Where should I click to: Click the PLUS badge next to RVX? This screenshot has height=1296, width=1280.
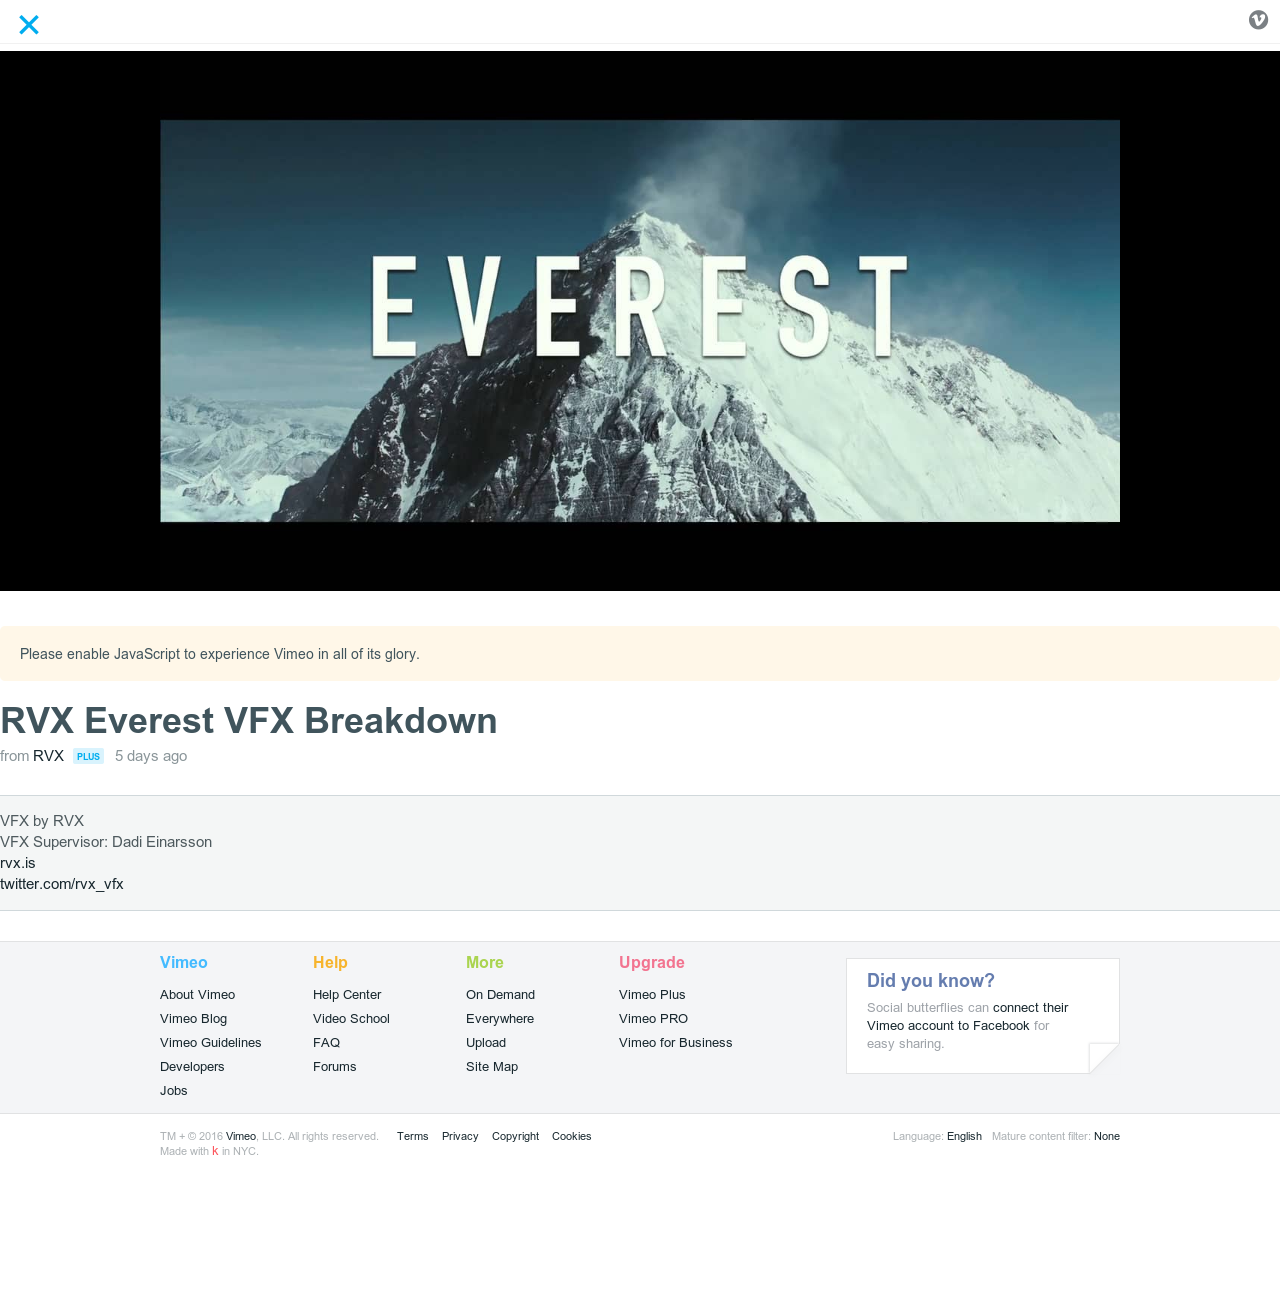pyautogui.click(x=89, y=756)
